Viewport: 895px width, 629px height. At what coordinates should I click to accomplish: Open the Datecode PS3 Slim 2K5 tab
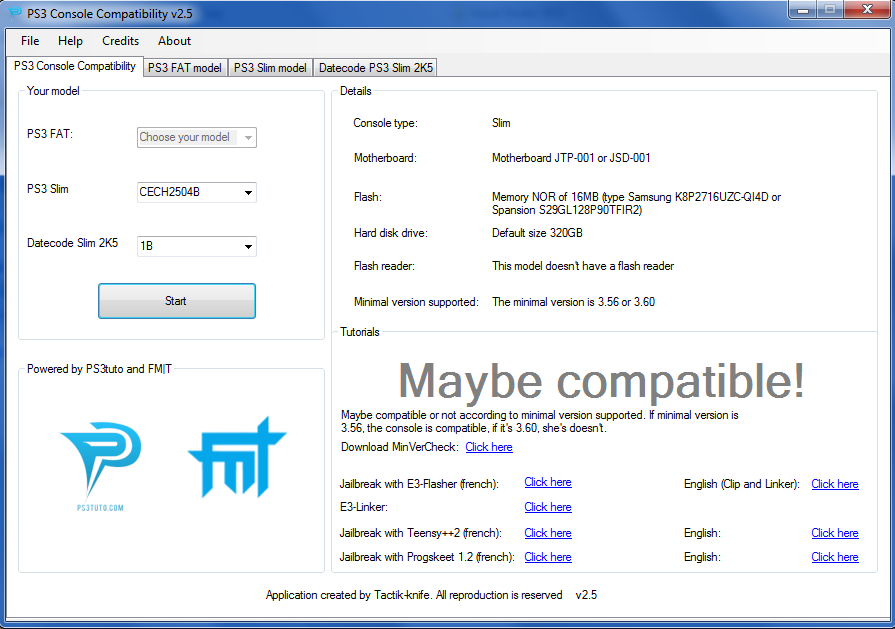coord(376,68)
